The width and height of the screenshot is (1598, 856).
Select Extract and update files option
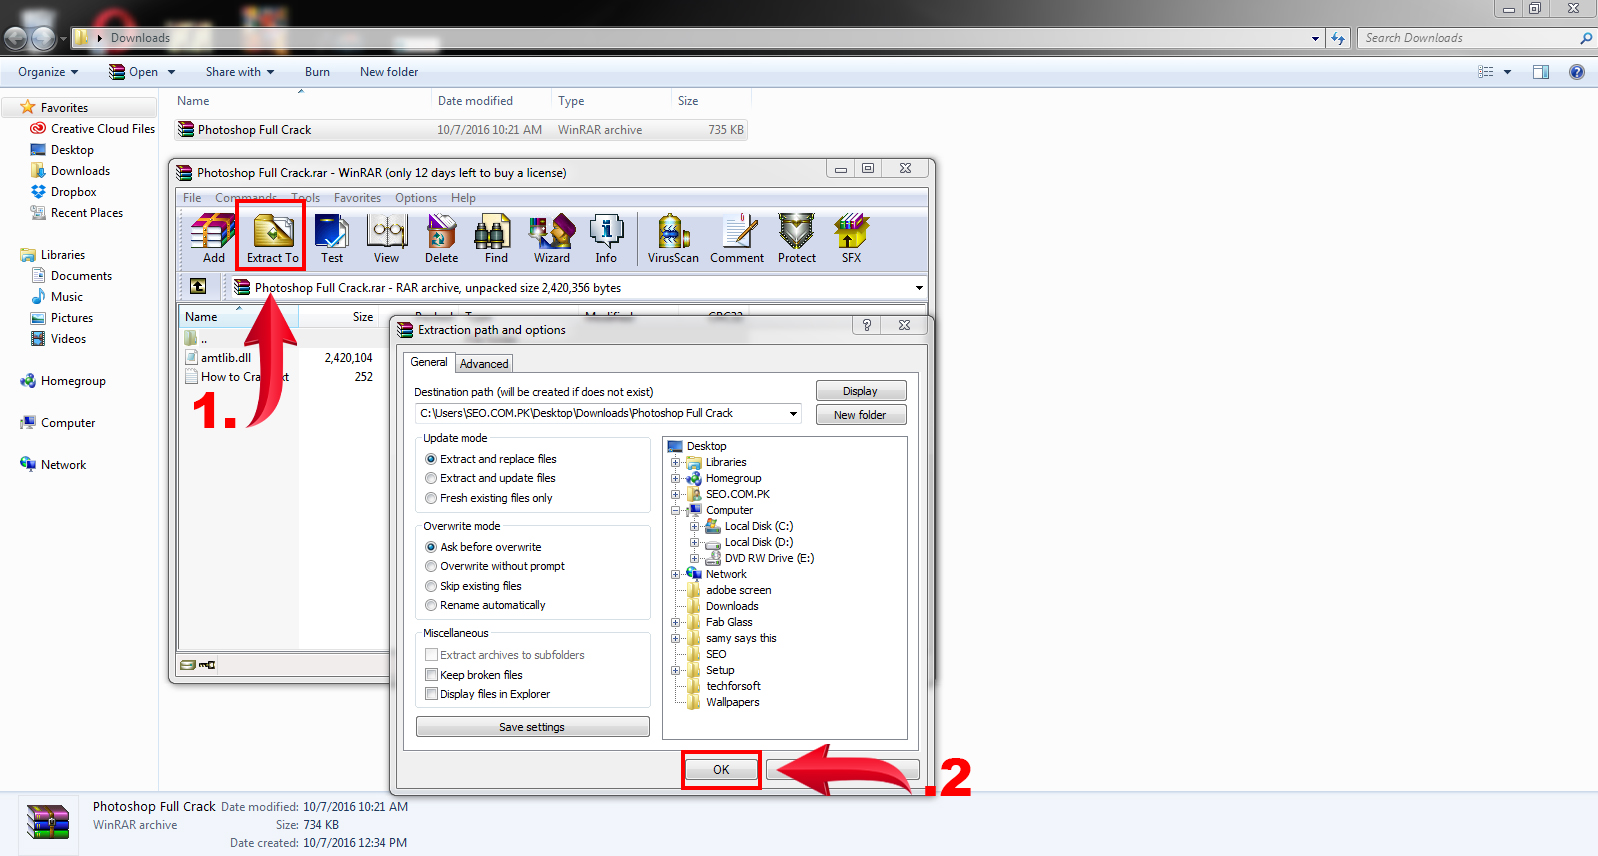click(x=490, y=478)
